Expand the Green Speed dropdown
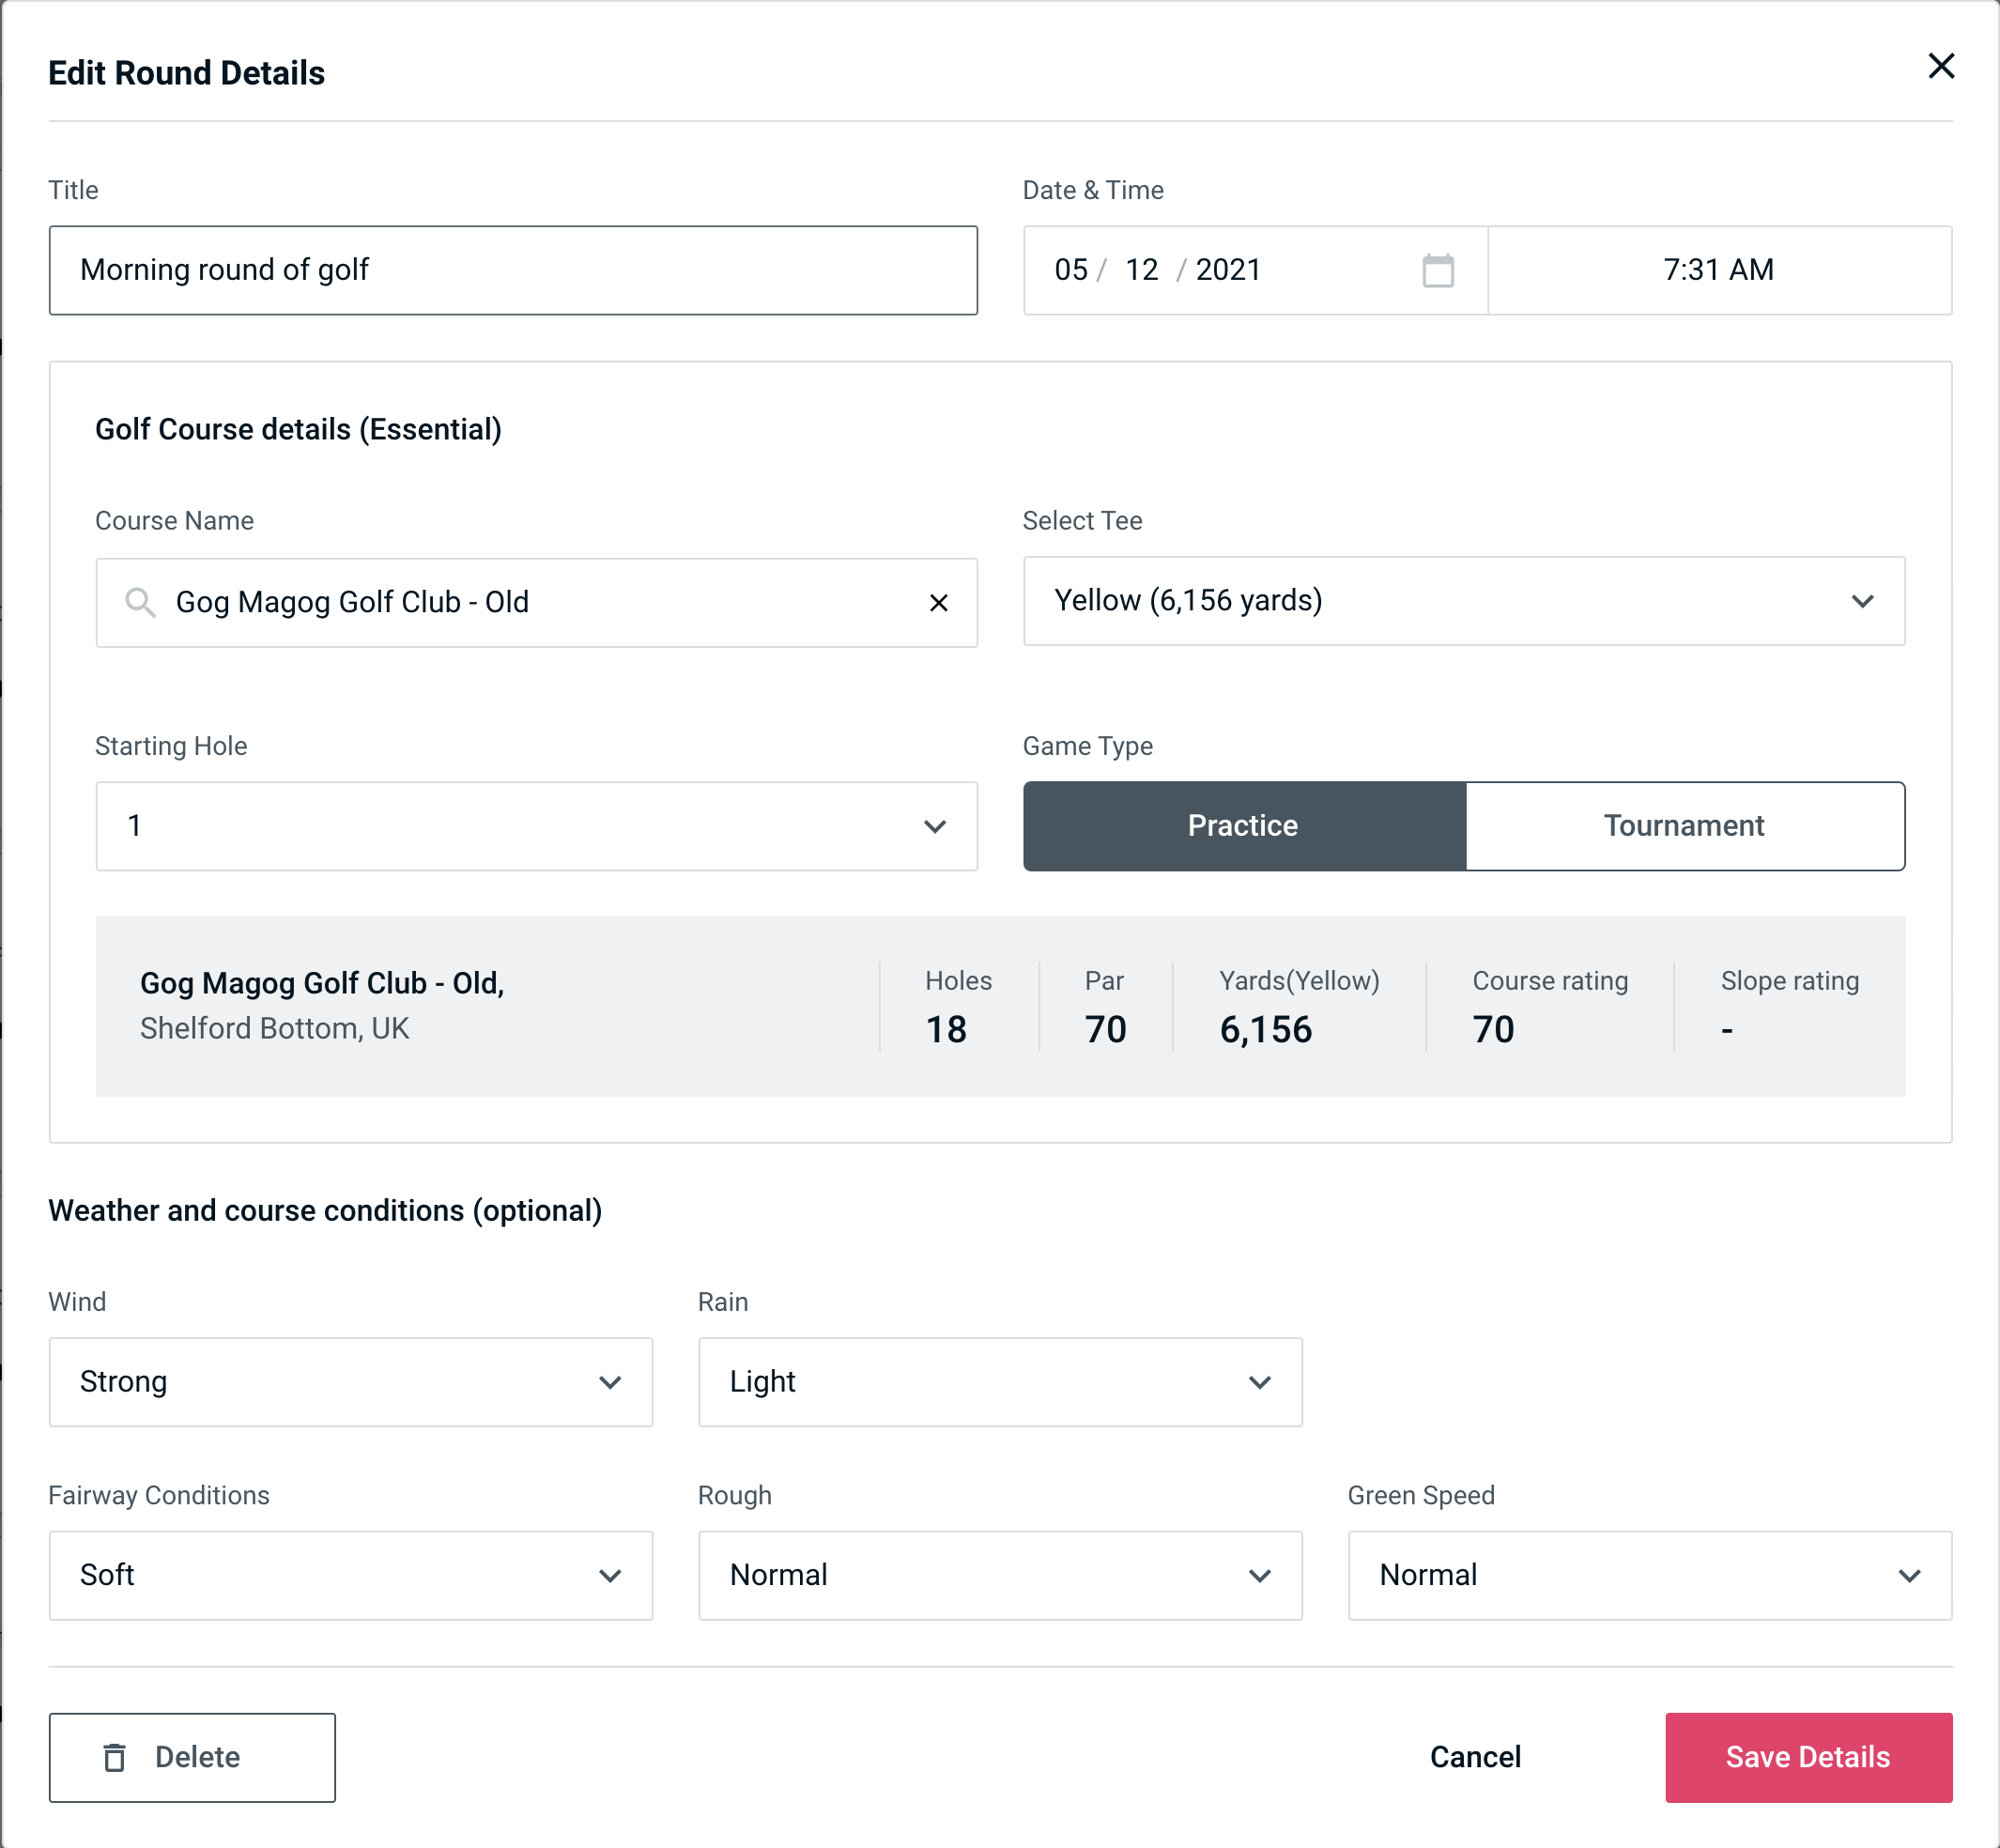Image resolution: width=2000 pixels, height=1848 pixels. (1646, 1575)
